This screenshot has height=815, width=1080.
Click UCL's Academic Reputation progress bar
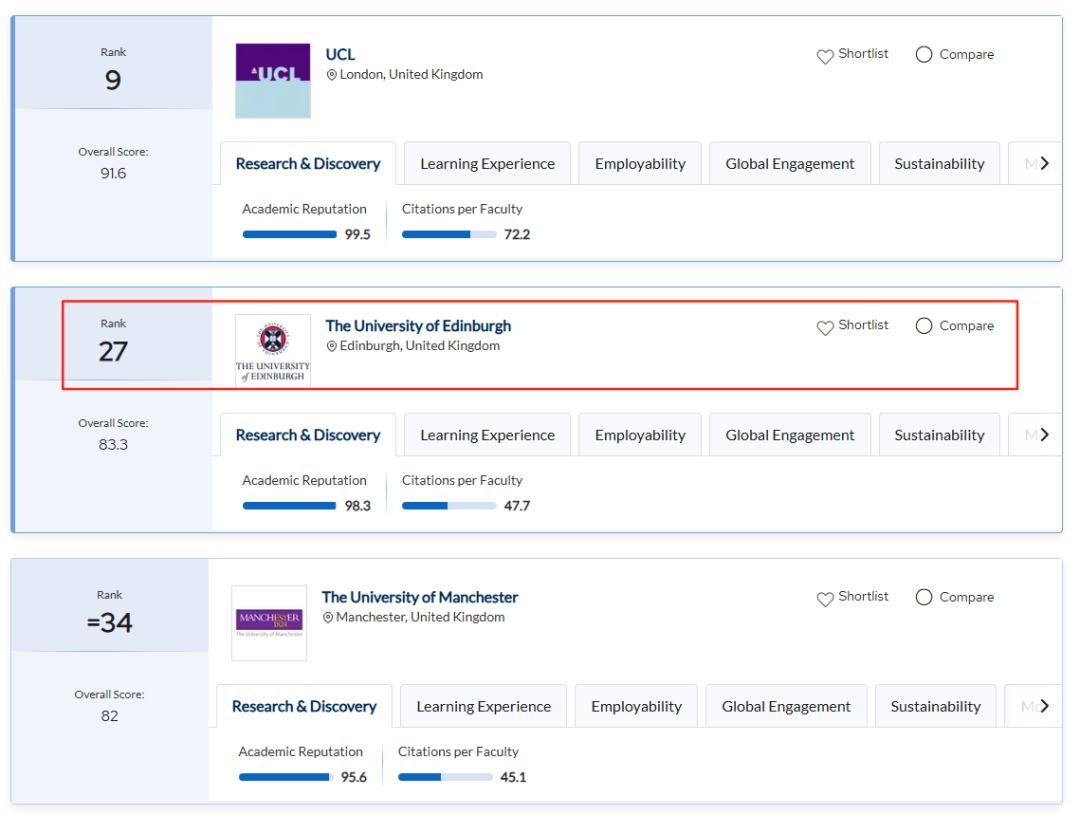click(289, 235)
